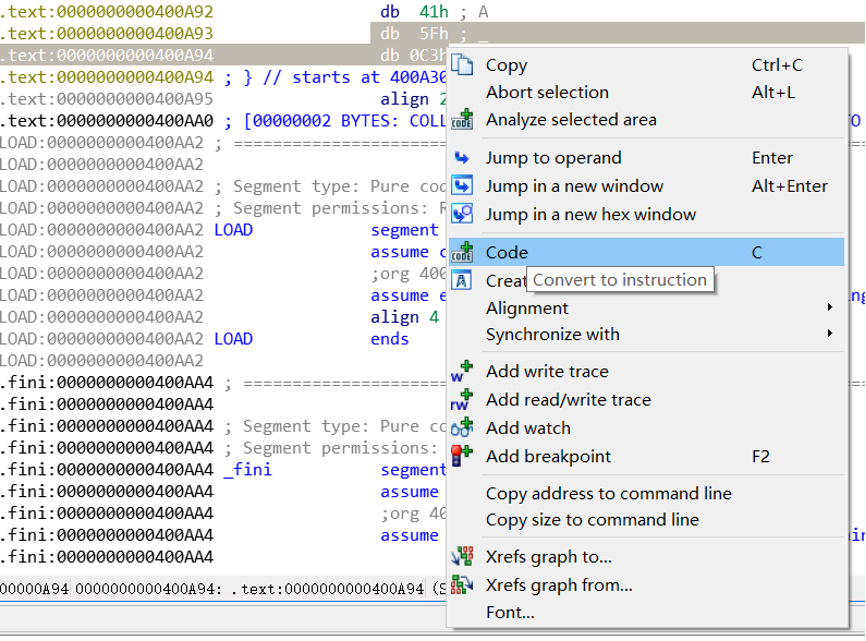This screenshot has height=641, width=866.
Task: Select Copy address to command line
Action: pyautogui.click(x=646, y=493)
